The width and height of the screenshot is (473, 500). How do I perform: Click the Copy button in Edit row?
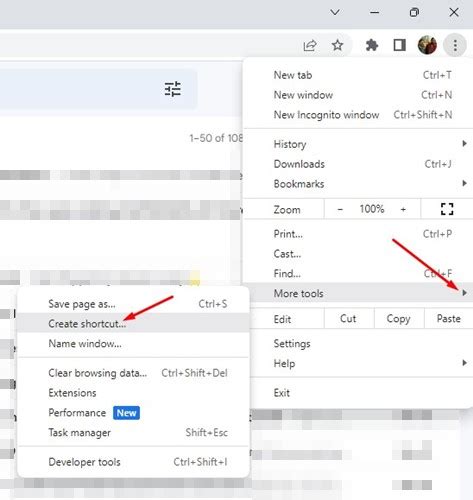coord(399,318)
